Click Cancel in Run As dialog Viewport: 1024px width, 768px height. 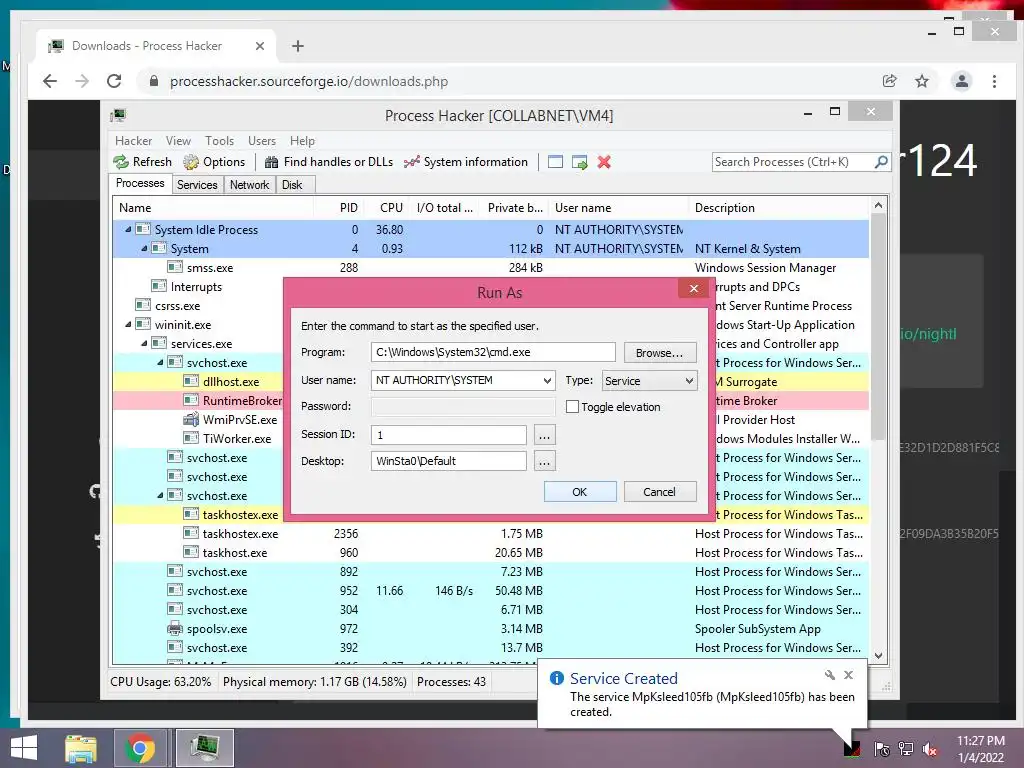[660, 492]
